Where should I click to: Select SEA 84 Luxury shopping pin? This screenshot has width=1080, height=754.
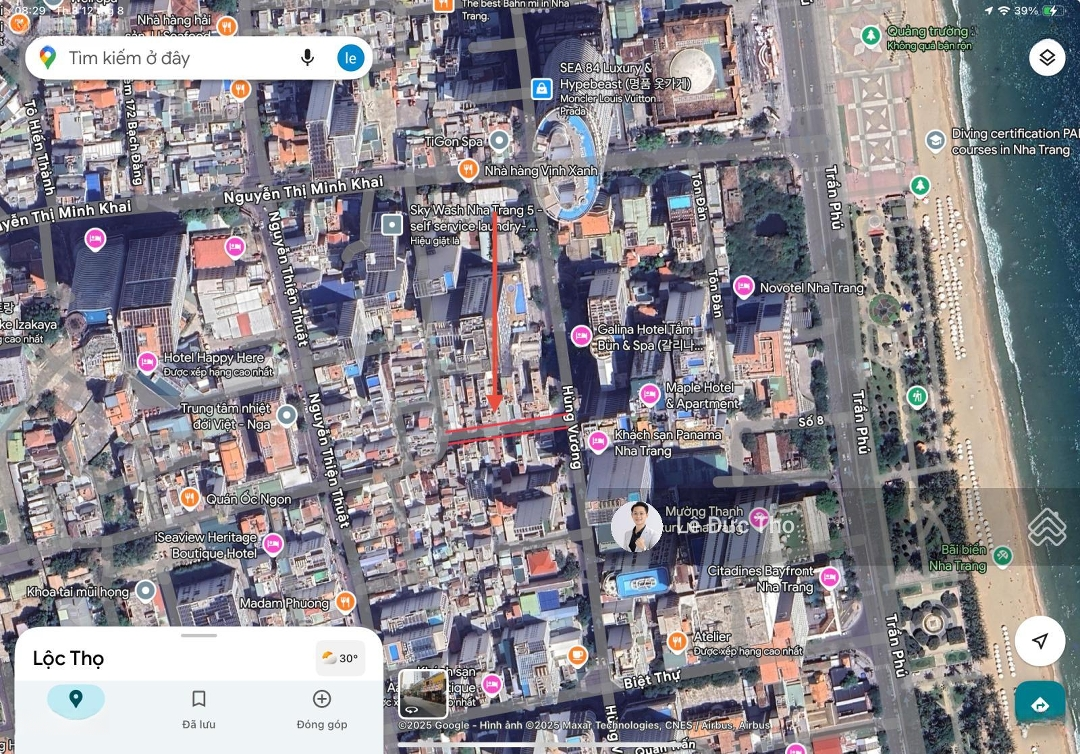541,89
